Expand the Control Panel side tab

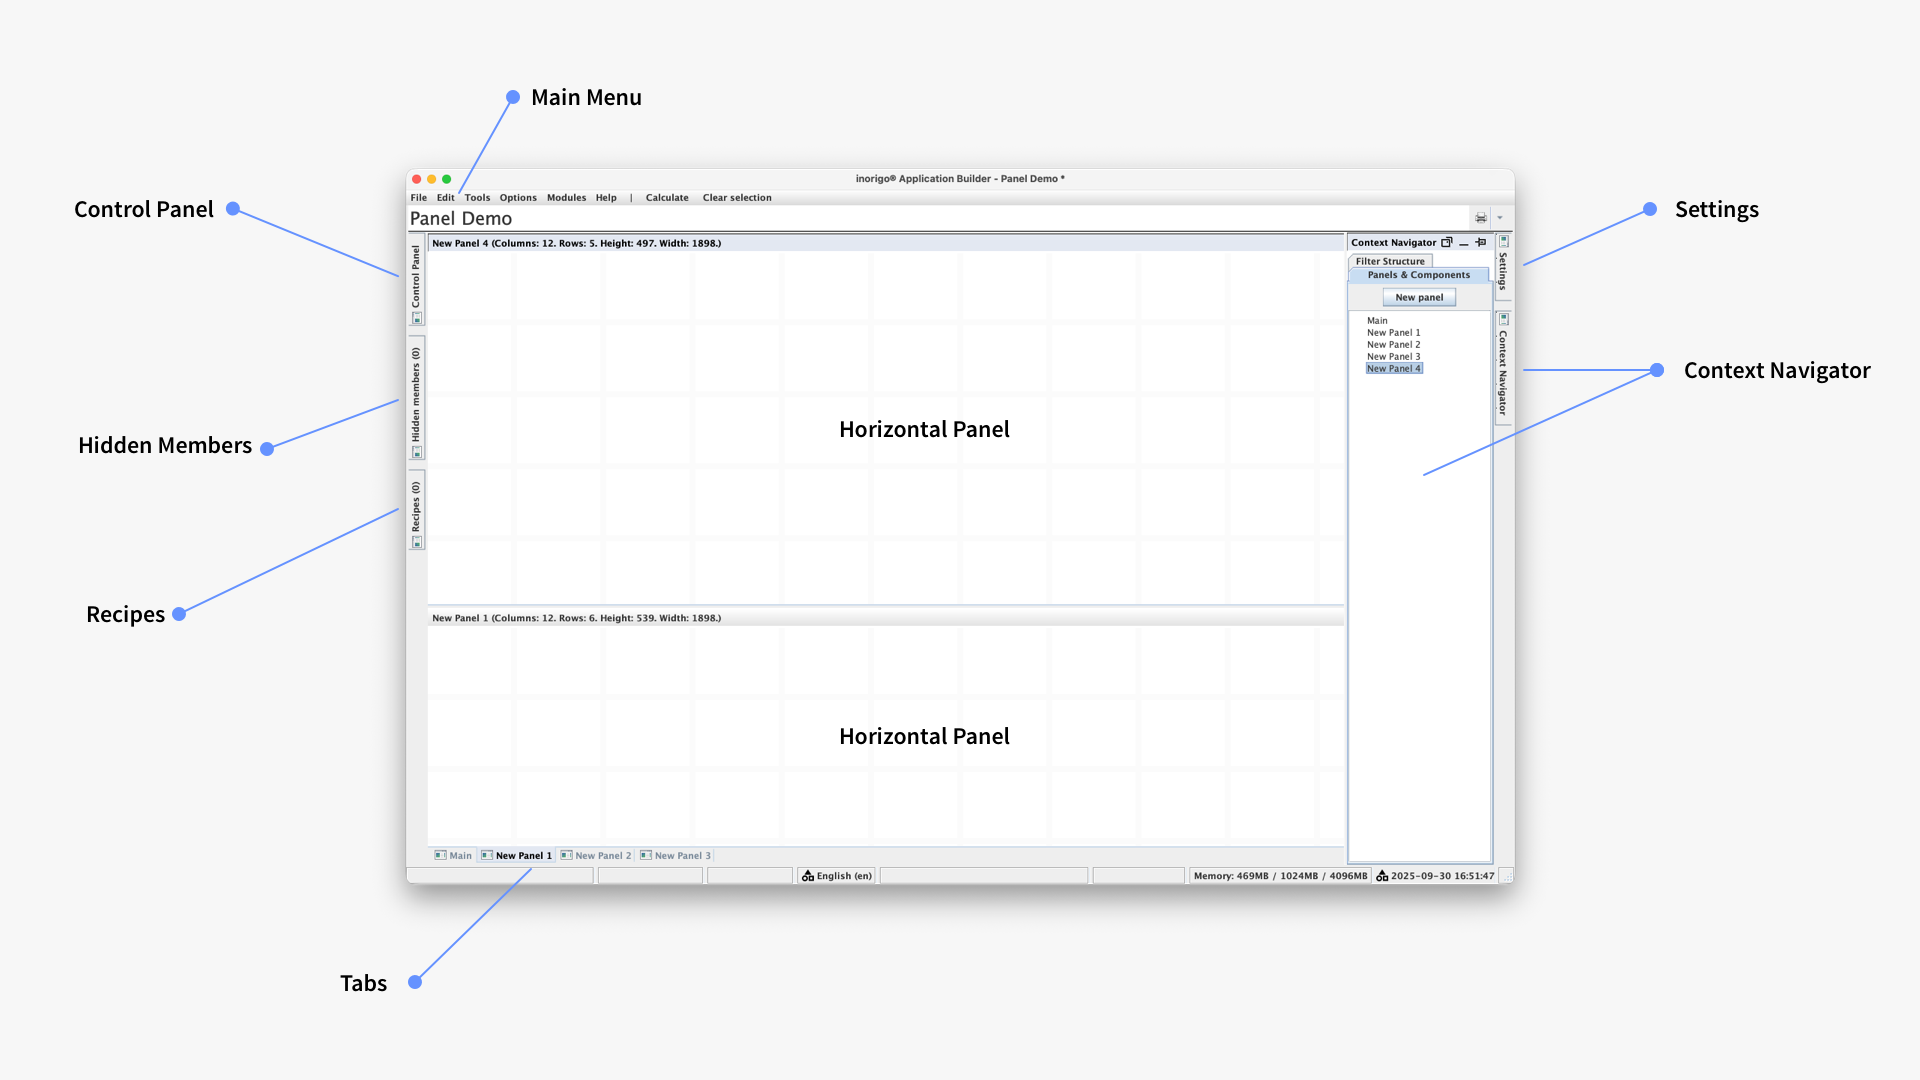(x=416, y=278)
